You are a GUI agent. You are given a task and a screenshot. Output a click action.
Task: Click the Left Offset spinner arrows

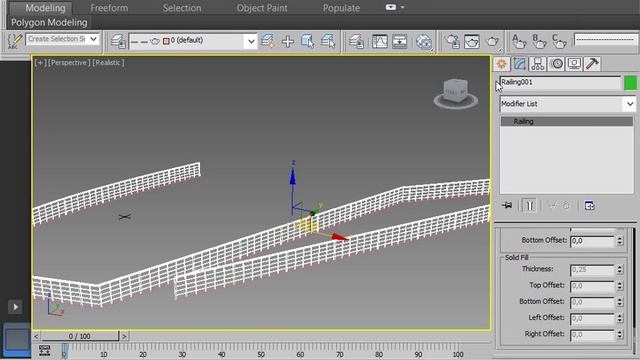click(620, 318)
